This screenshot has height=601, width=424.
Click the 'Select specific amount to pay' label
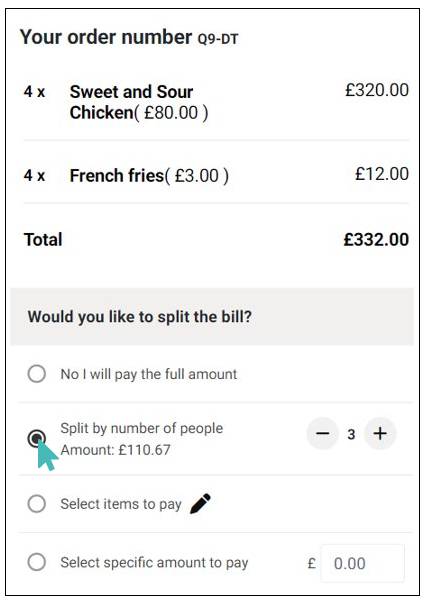154,563
